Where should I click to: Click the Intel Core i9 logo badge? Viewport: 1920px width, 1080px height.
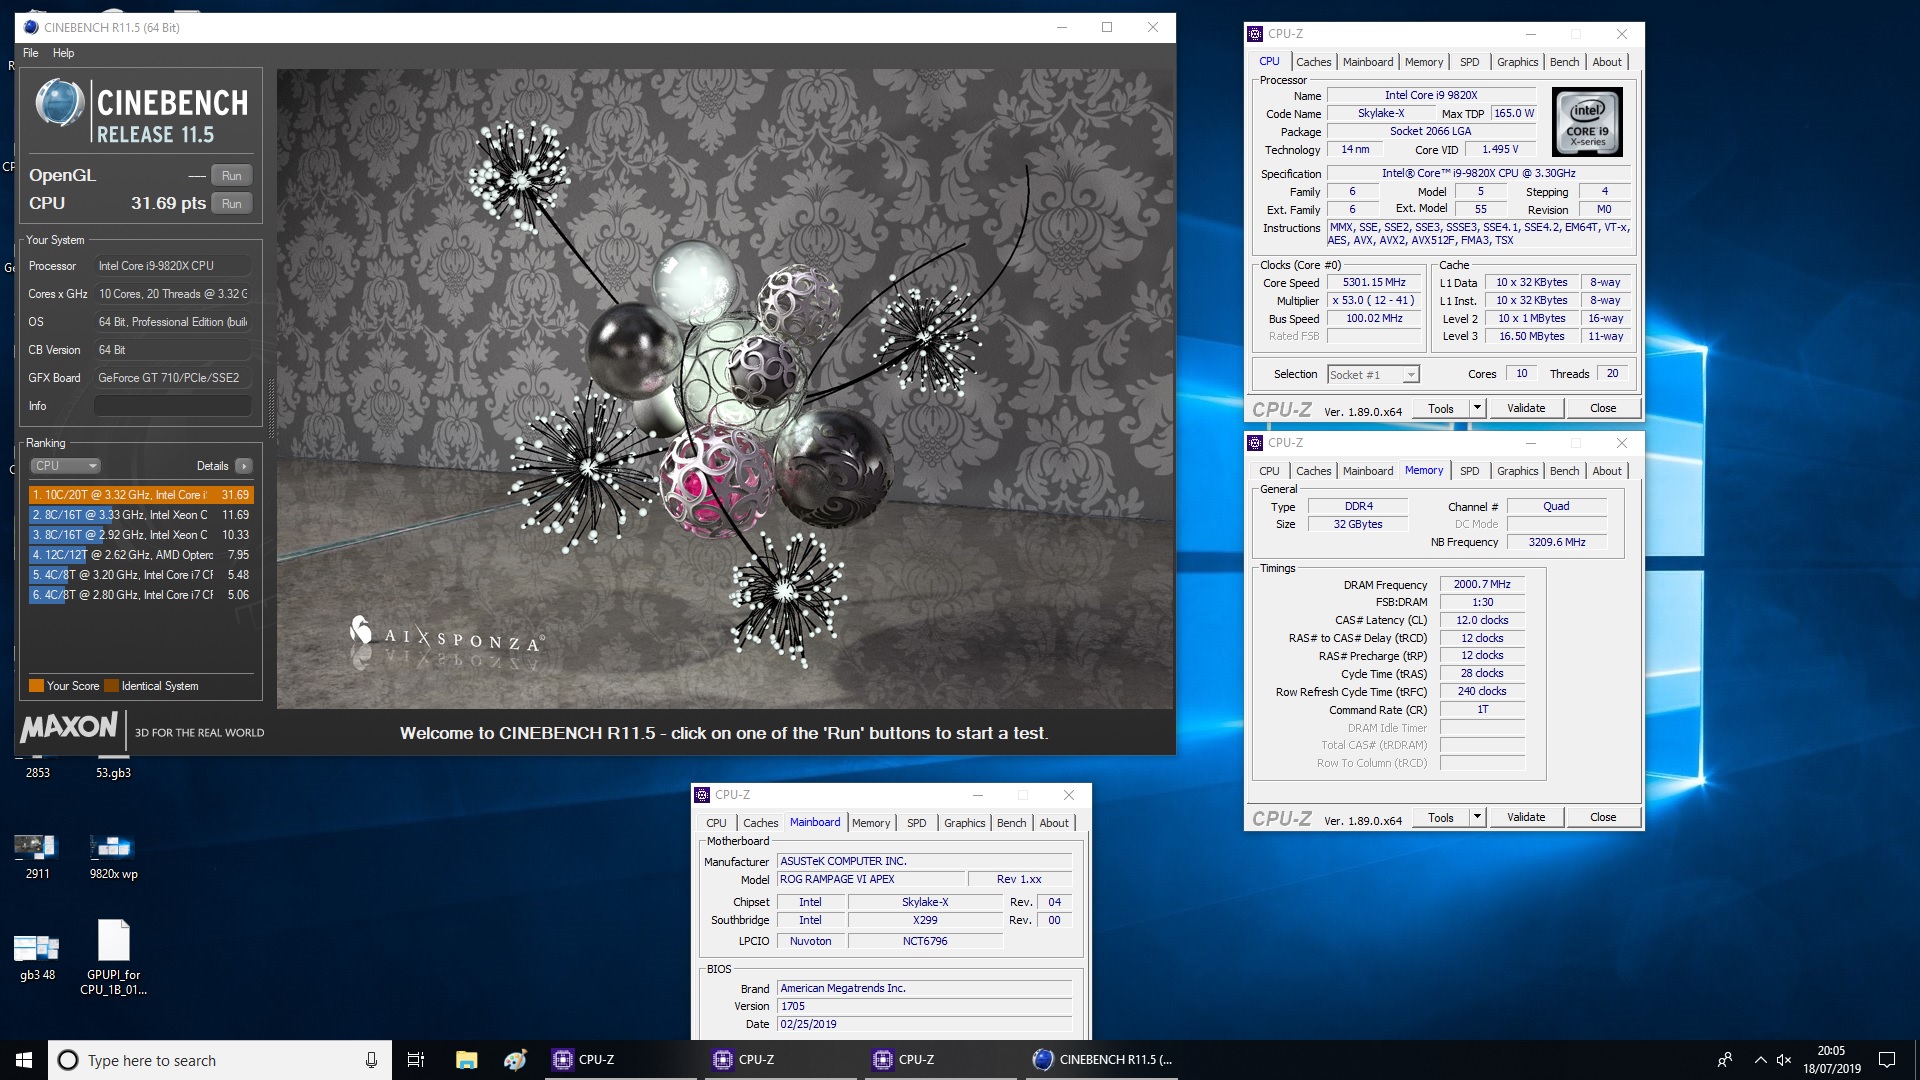[x=1587, y=122]
